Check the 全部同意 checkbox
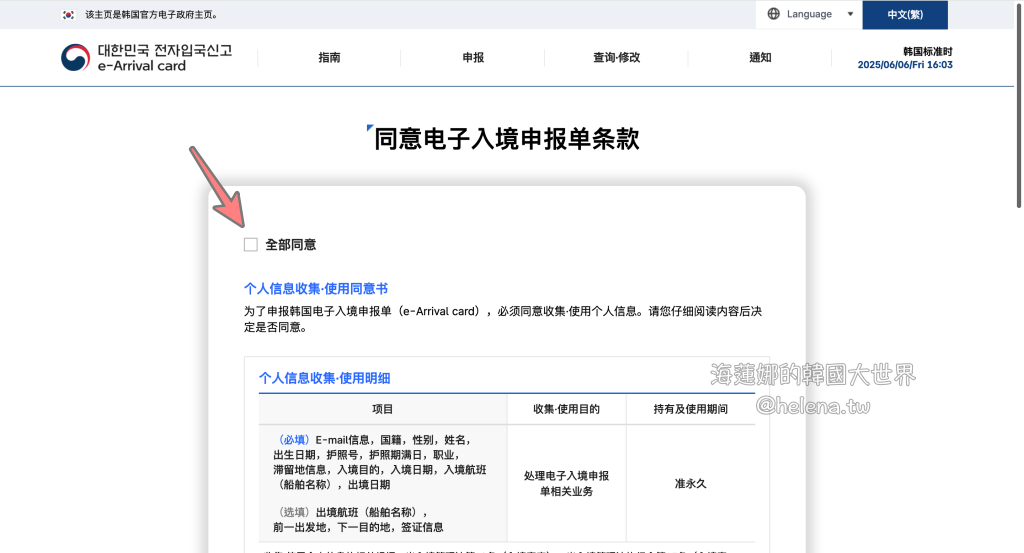 coord(251,245)
